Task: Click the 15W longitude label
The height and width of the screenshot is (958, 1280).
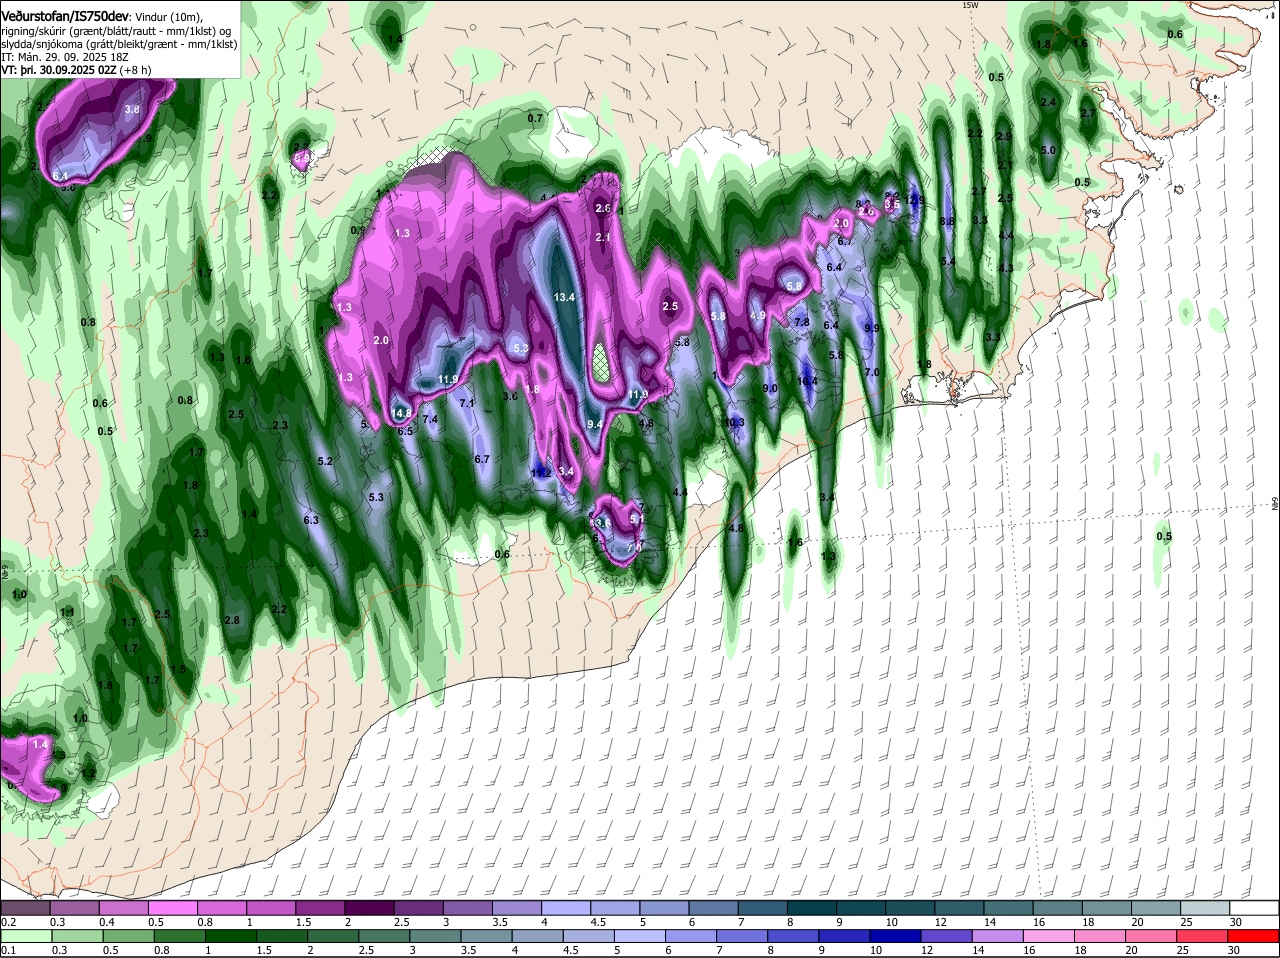Action: [968, 5]
